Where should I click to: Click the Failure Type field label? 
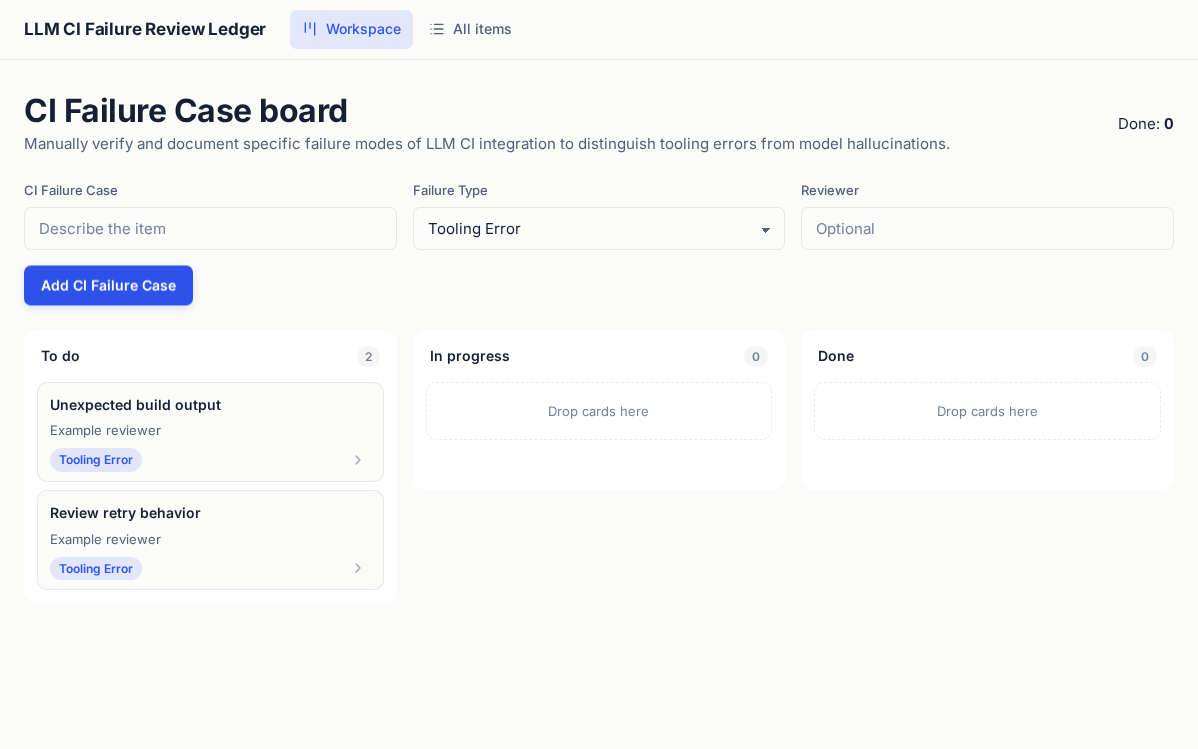point(450,190)
